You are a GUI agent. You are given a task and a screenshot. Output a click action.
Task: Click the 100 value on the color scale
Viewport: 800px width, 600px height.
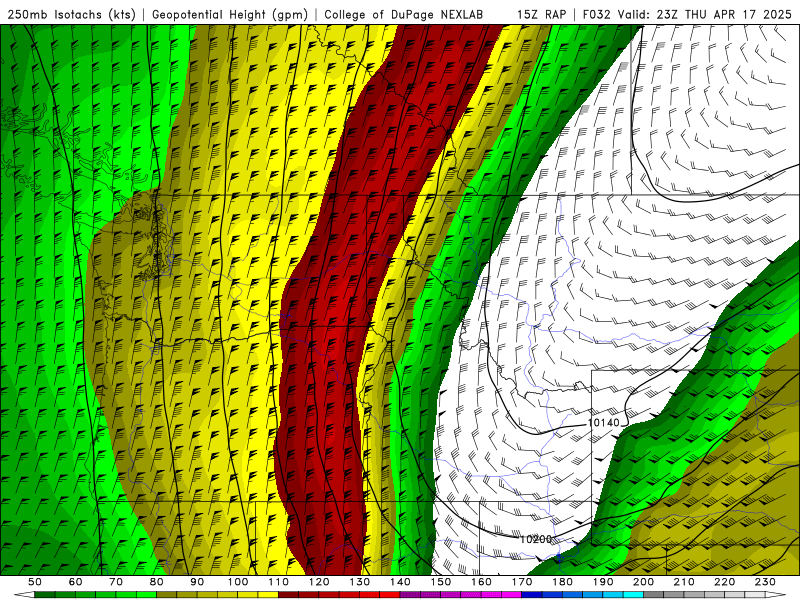click(x=238, y=582)
